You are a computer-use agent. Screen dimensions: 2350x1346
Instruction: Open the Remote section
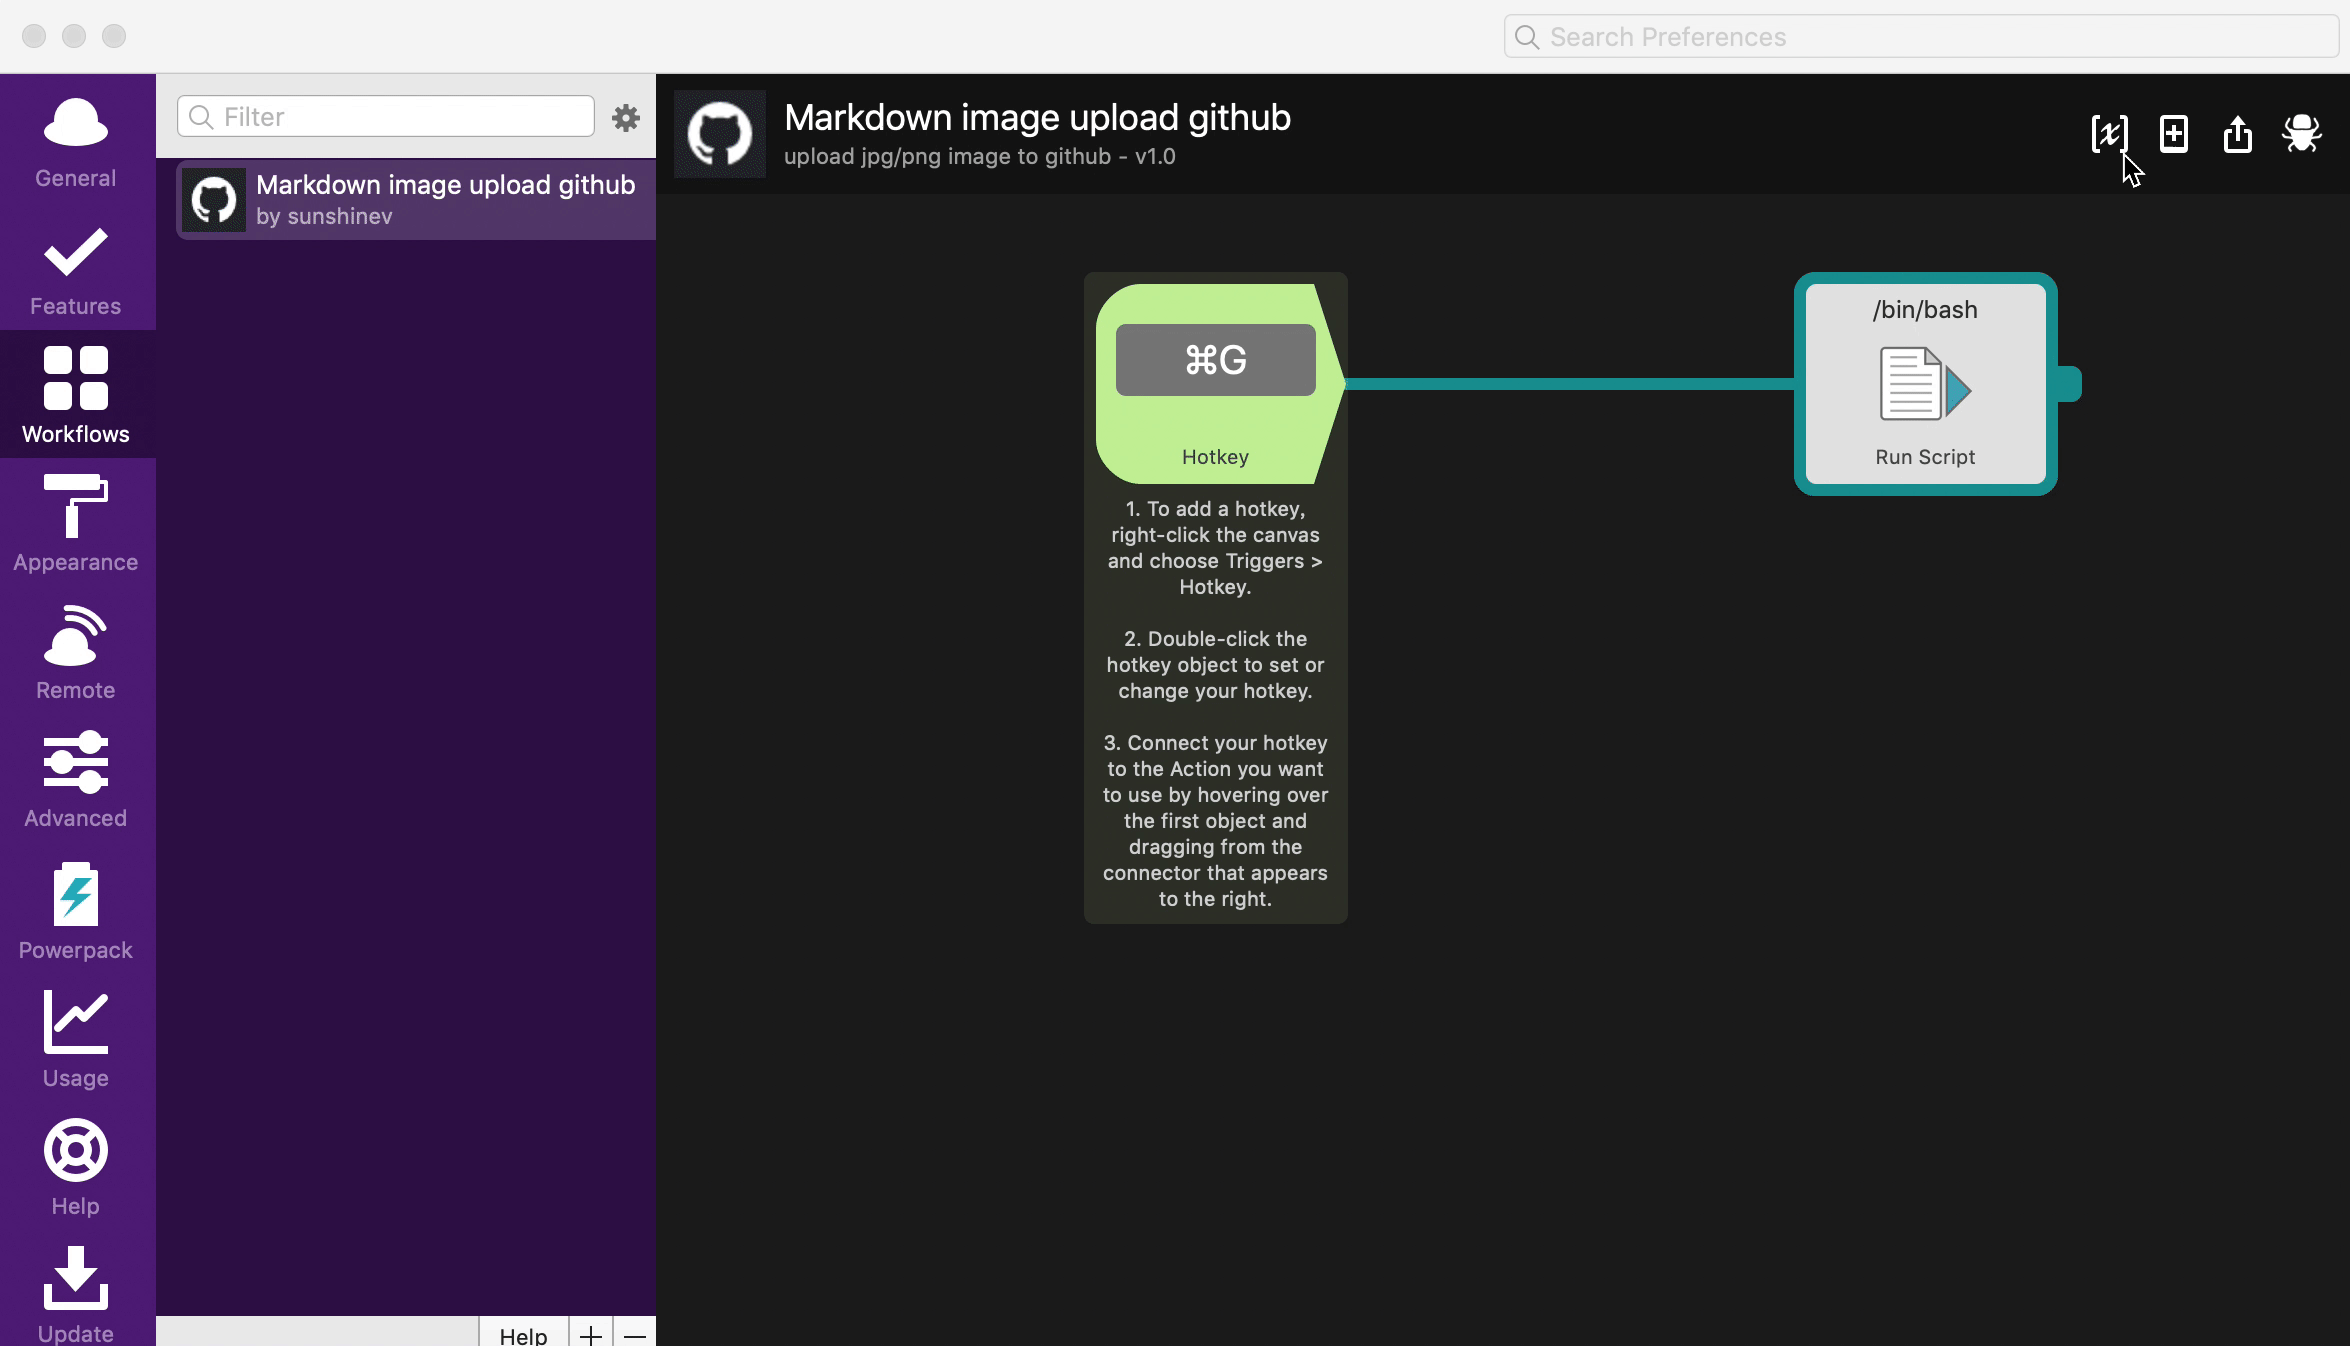(76, 650)
